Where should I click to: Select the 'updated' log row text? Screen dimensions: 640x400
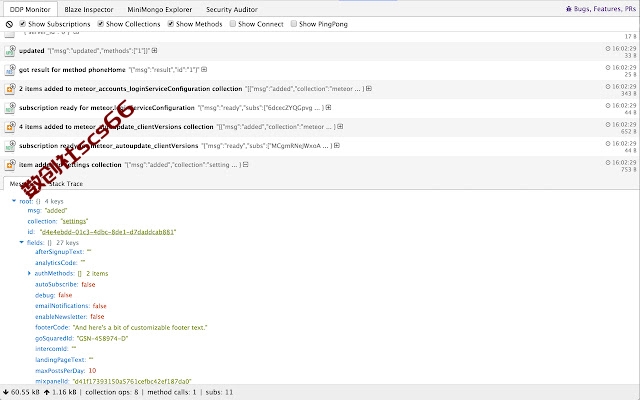(x=31, y=51)
